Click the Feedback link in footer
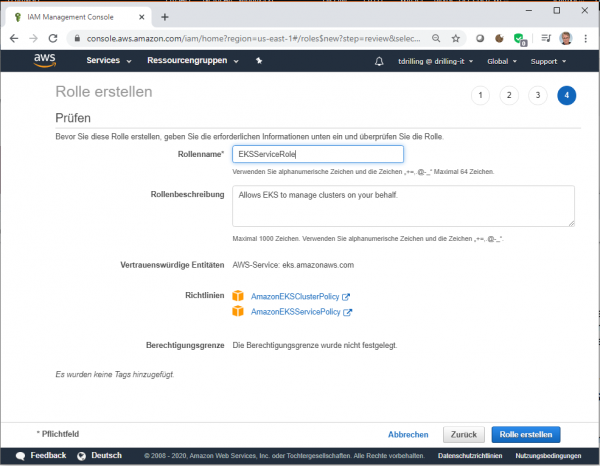Screen dimensions: 600x466 click(48, 455)
